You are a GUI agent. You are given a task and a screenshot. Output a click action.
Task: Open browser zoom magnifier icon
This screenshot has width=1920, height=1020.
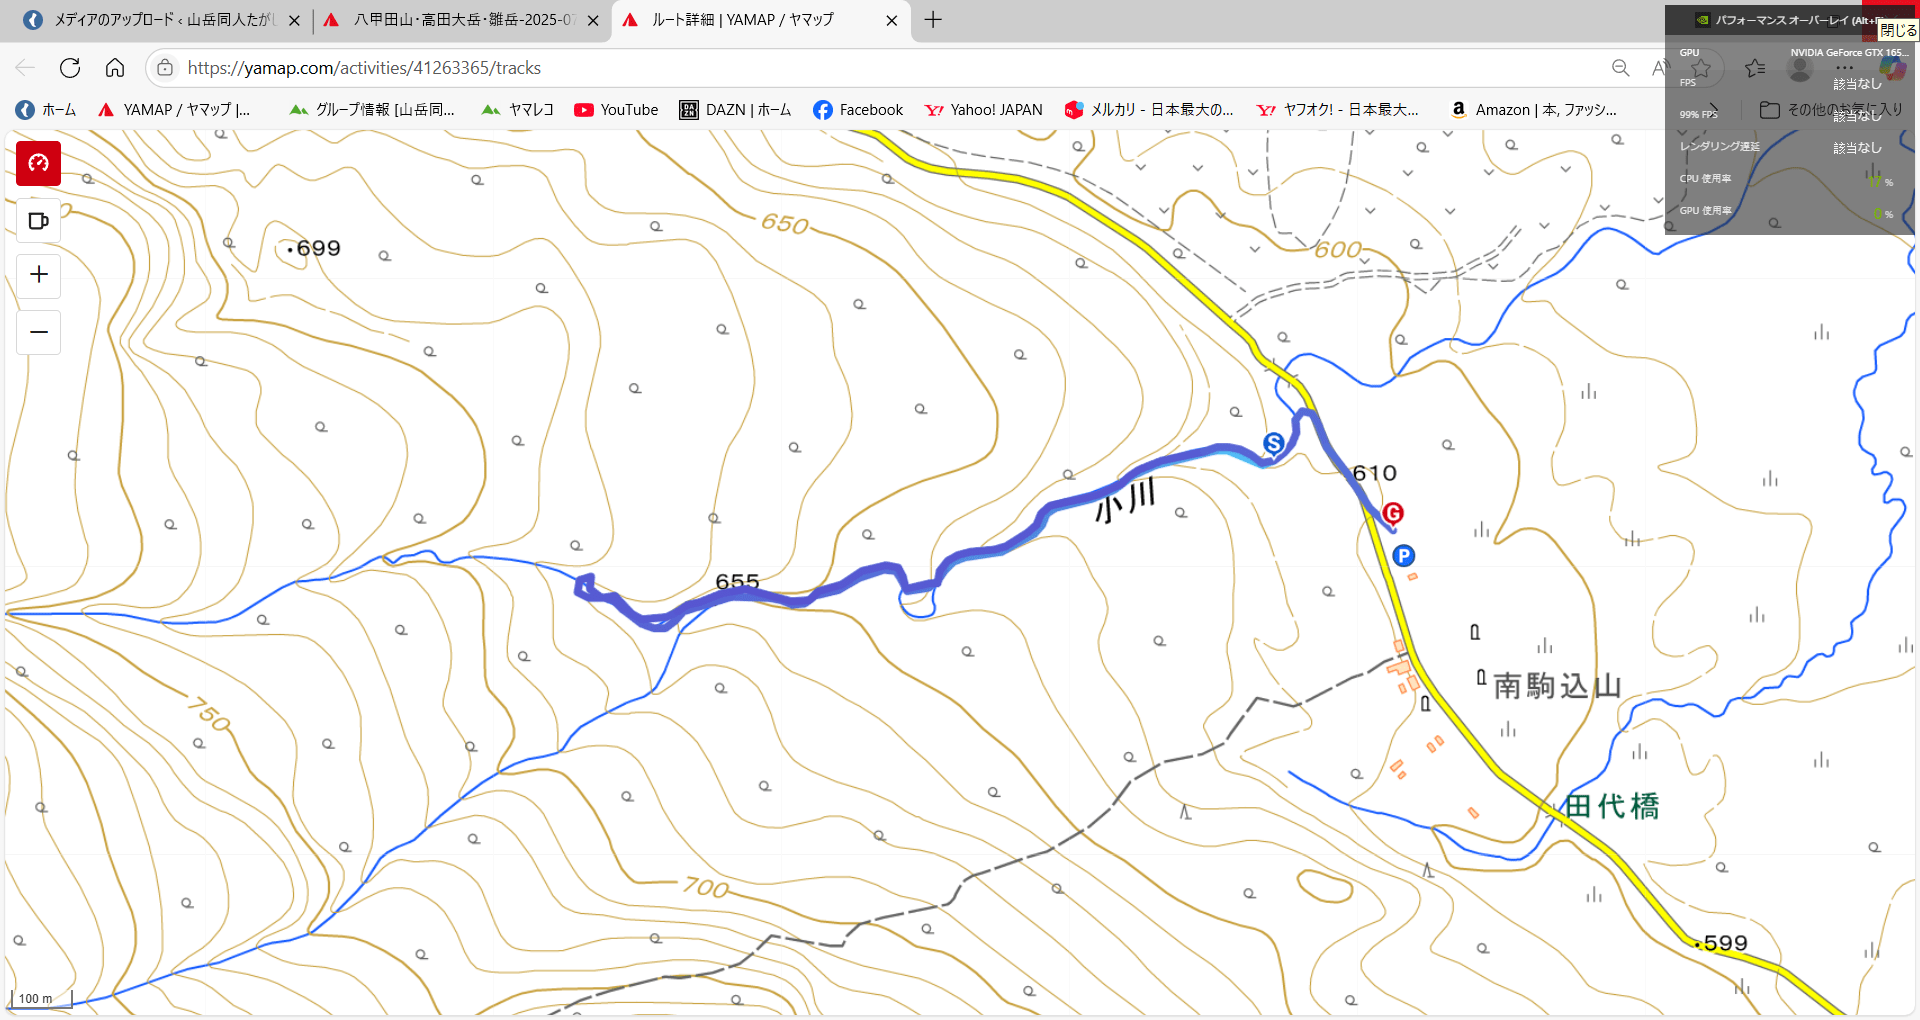click(x=1621, y=68)
